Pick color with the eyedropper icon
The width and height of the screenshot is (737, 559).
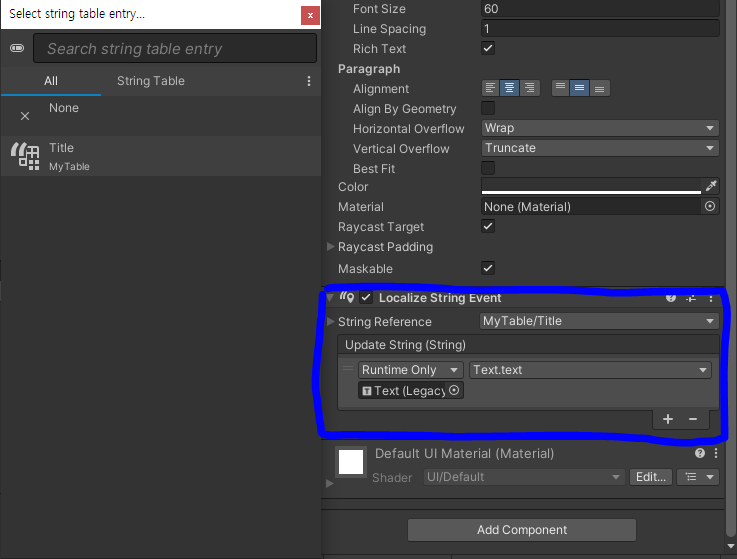(711, 186)
